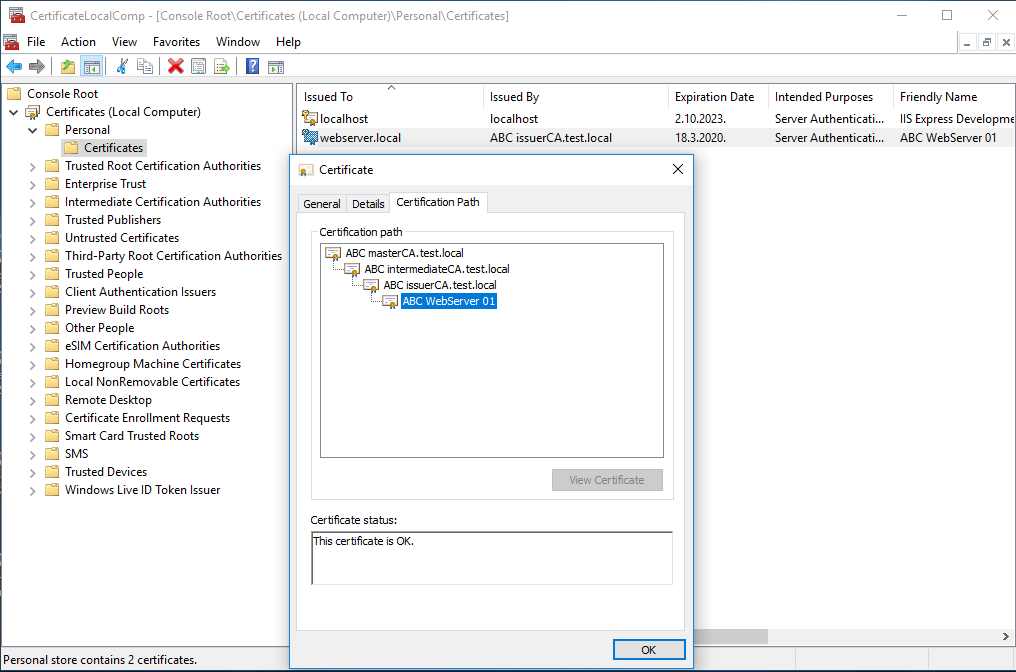Click the Export List toolbar icon
Viewport: 1016px width, 672px height.
coord(222,66)
